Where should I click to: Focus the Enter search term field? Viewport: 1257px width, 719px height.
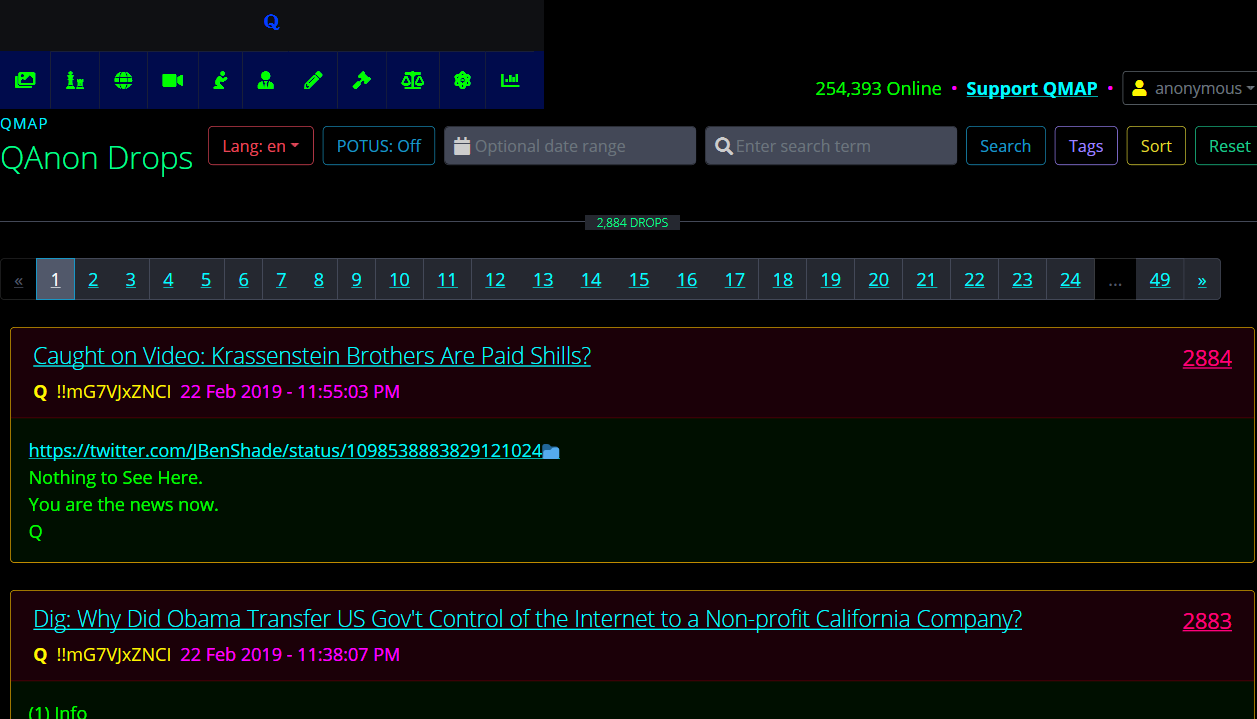831,146
